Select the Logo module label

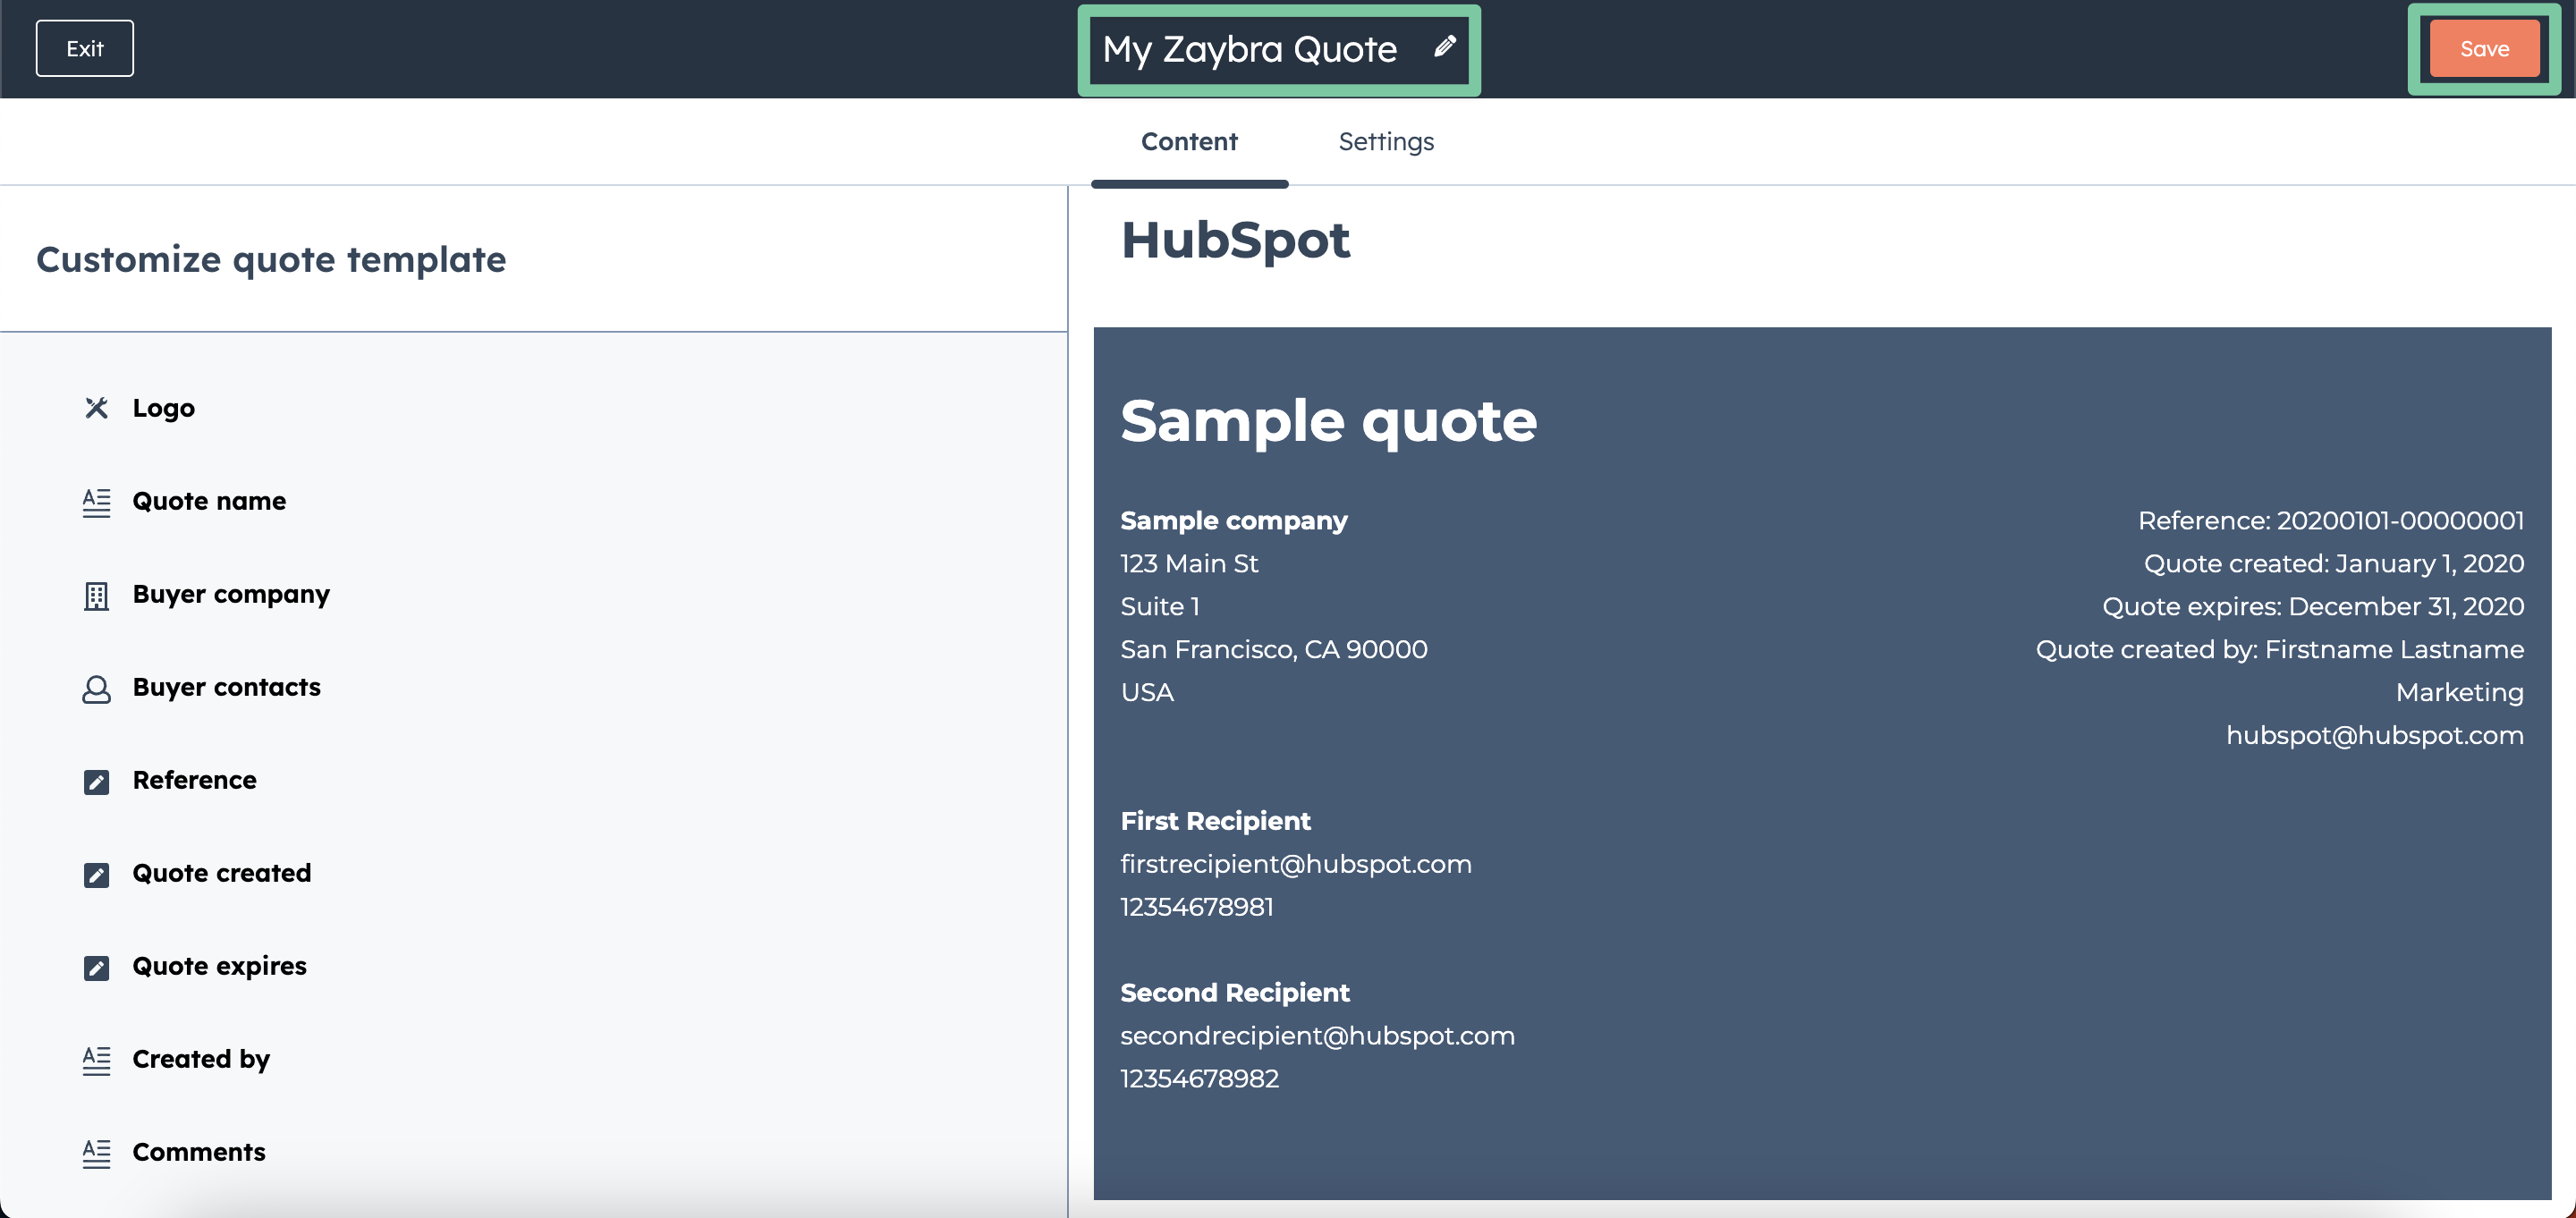click(164, 408)
